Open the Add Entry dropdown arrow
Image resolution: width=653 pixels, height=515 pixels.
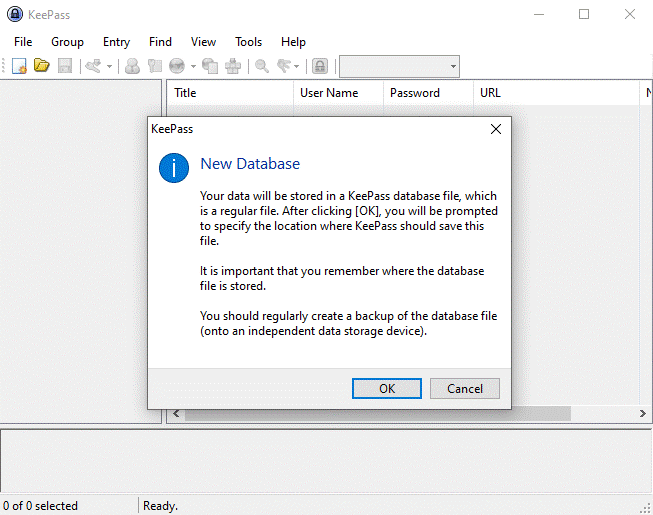pos(109,66)
